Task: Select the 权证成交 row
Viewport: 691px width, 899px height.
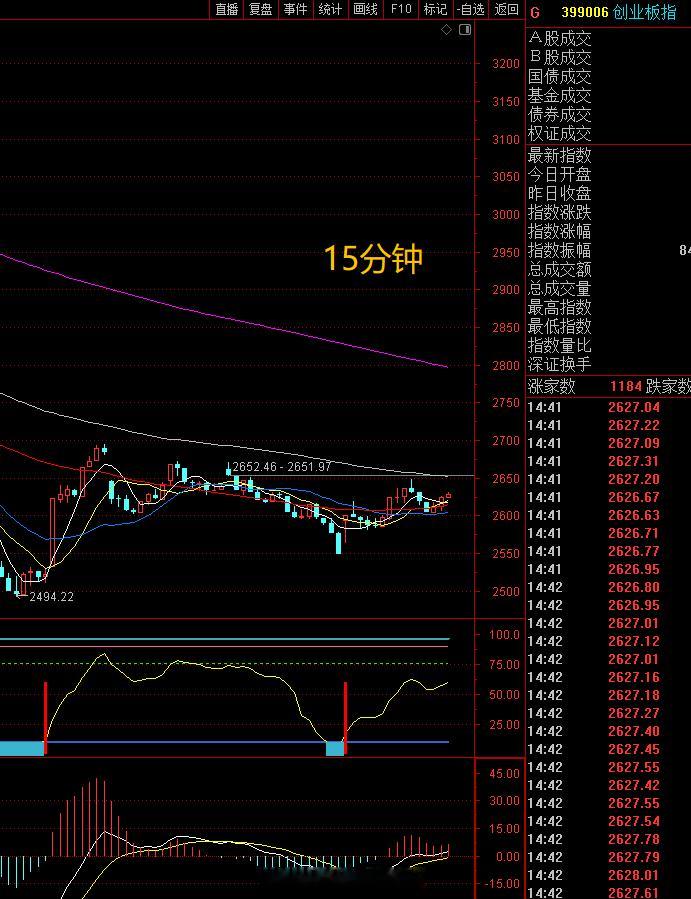Action: pos(609,133)
